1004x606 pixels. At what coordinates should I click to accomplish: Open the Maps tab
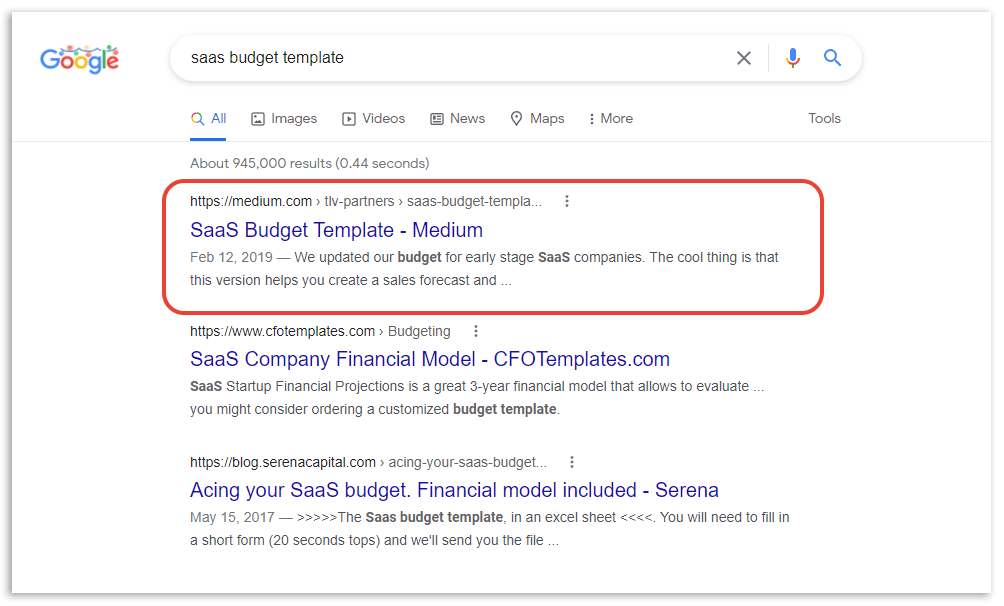[537, 119]
